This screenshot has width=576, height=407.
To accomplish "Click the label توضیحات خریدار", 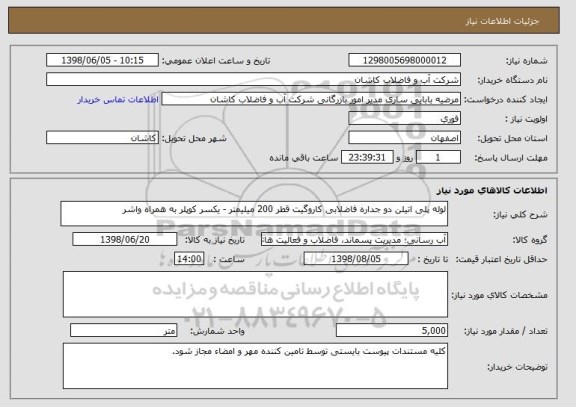I will pos(518,367).
